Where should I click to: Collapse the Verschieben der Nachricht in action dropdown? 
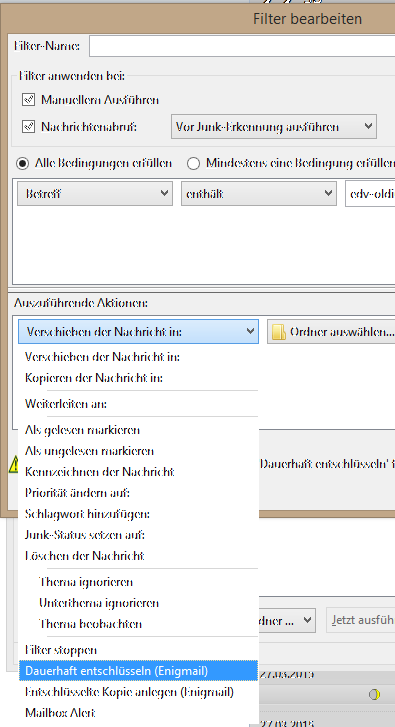coord(138,332)
